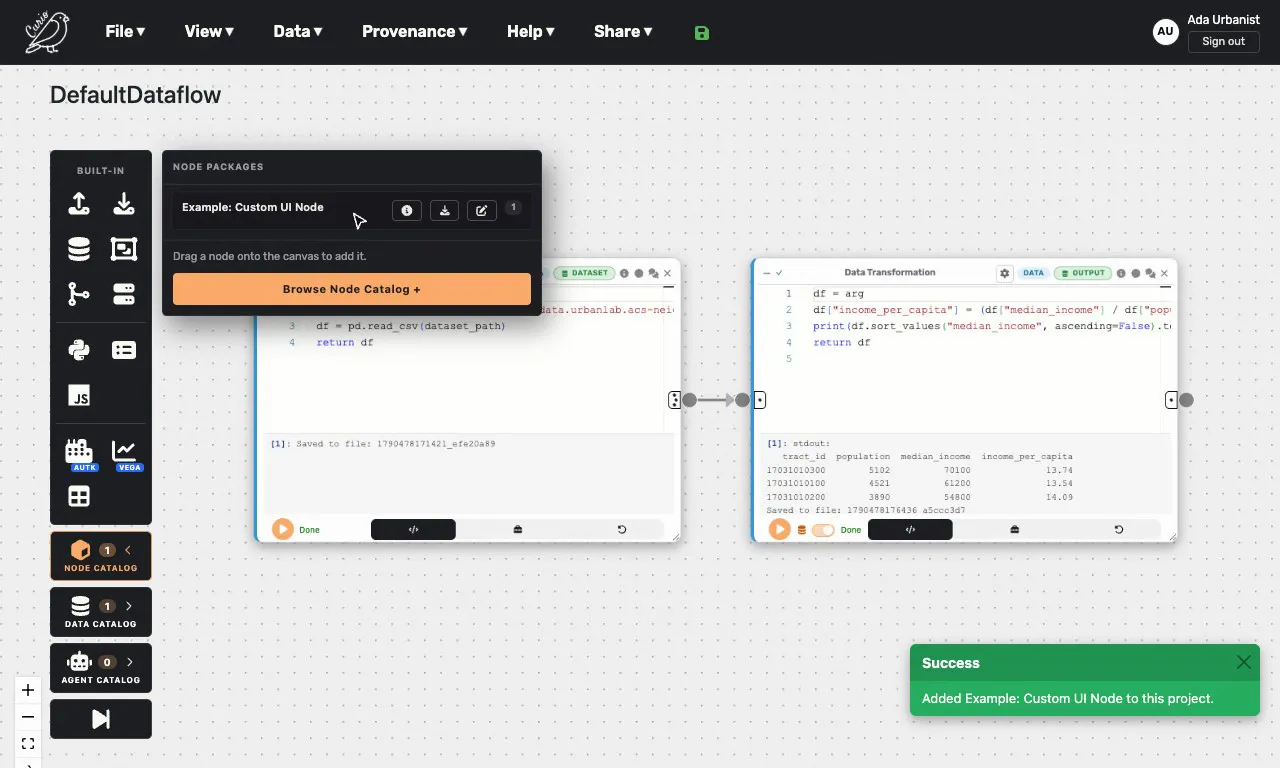Viewport: 1280px width, 768px height.
Task: Select the download (data export) node icon
Action: point(124,204)
